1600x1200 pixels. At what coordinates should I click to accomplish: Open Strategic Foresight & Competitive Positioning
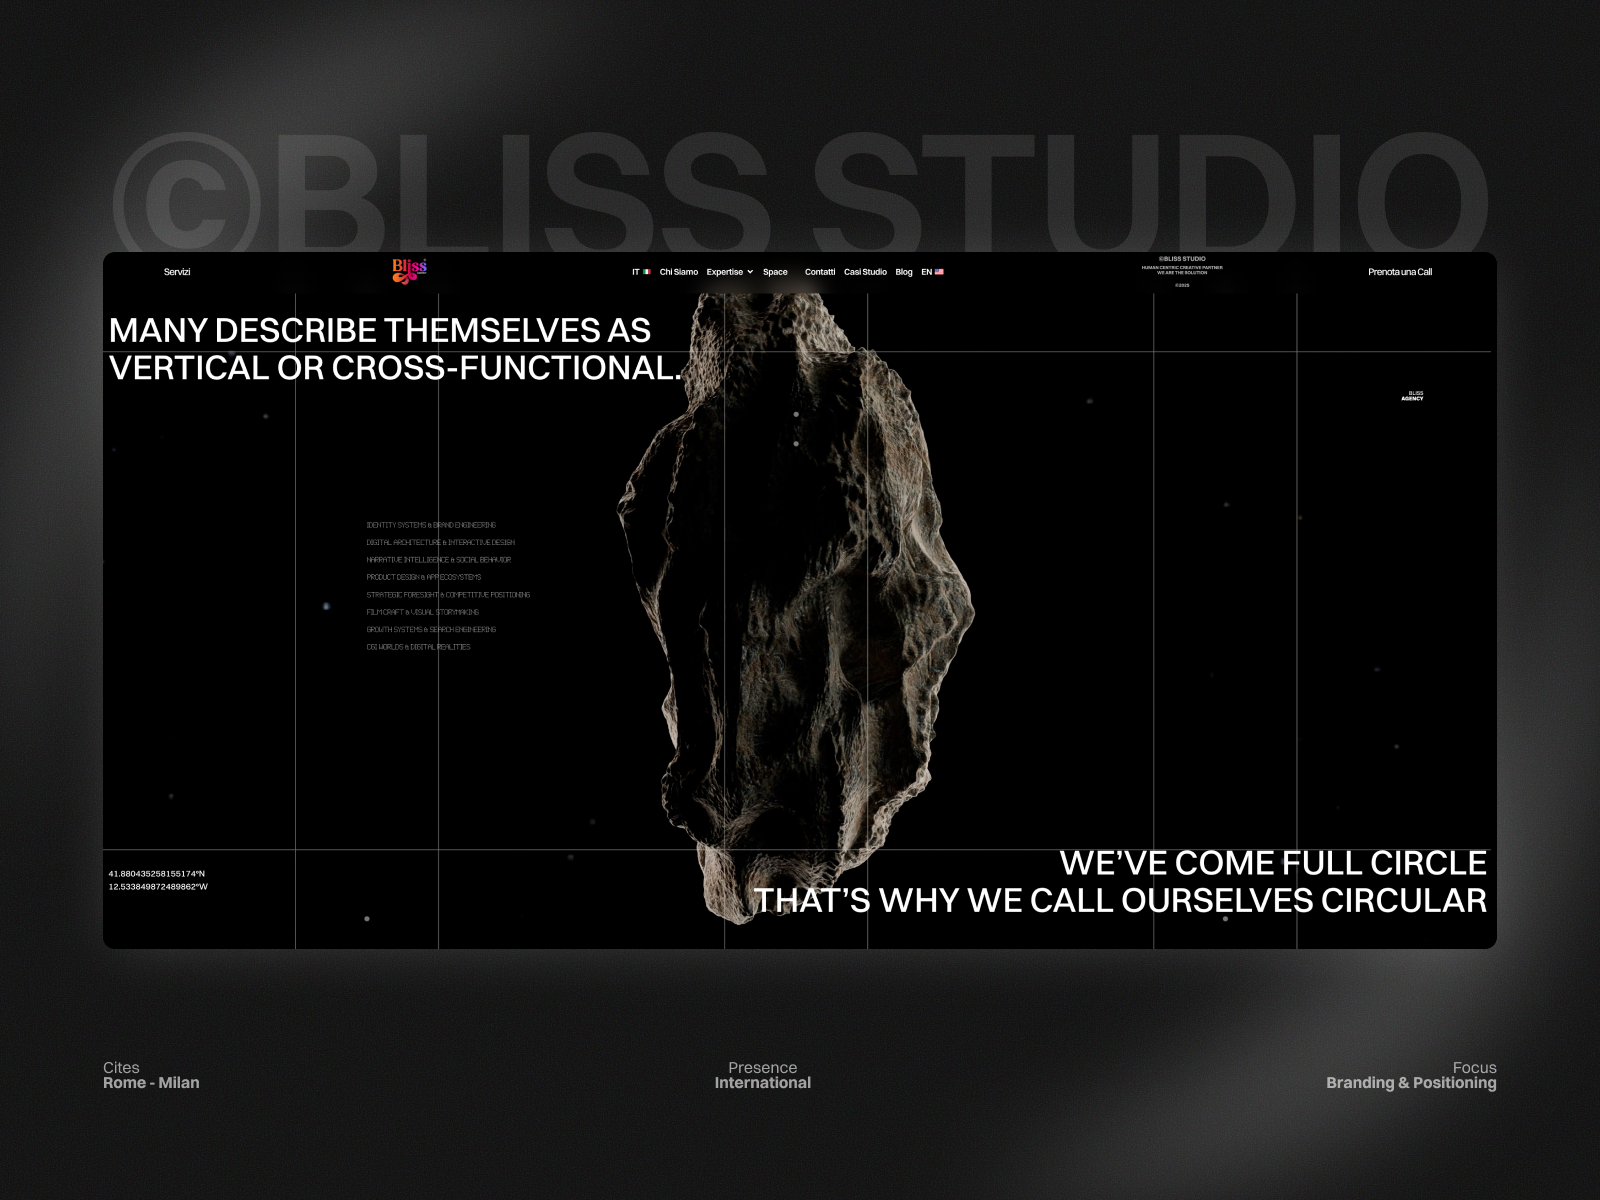pos(448,595)
